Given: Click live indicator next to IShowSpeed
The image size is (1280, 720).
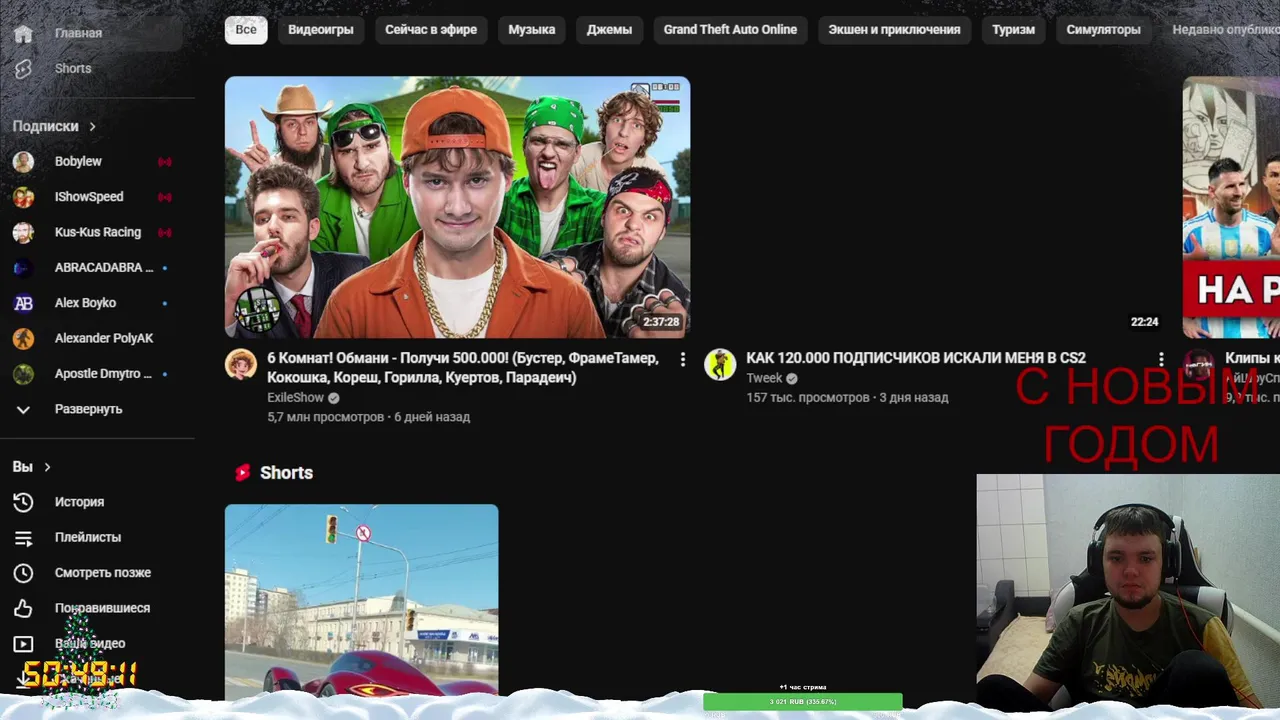Looking at the screenshot, I should tap(165, 197).
